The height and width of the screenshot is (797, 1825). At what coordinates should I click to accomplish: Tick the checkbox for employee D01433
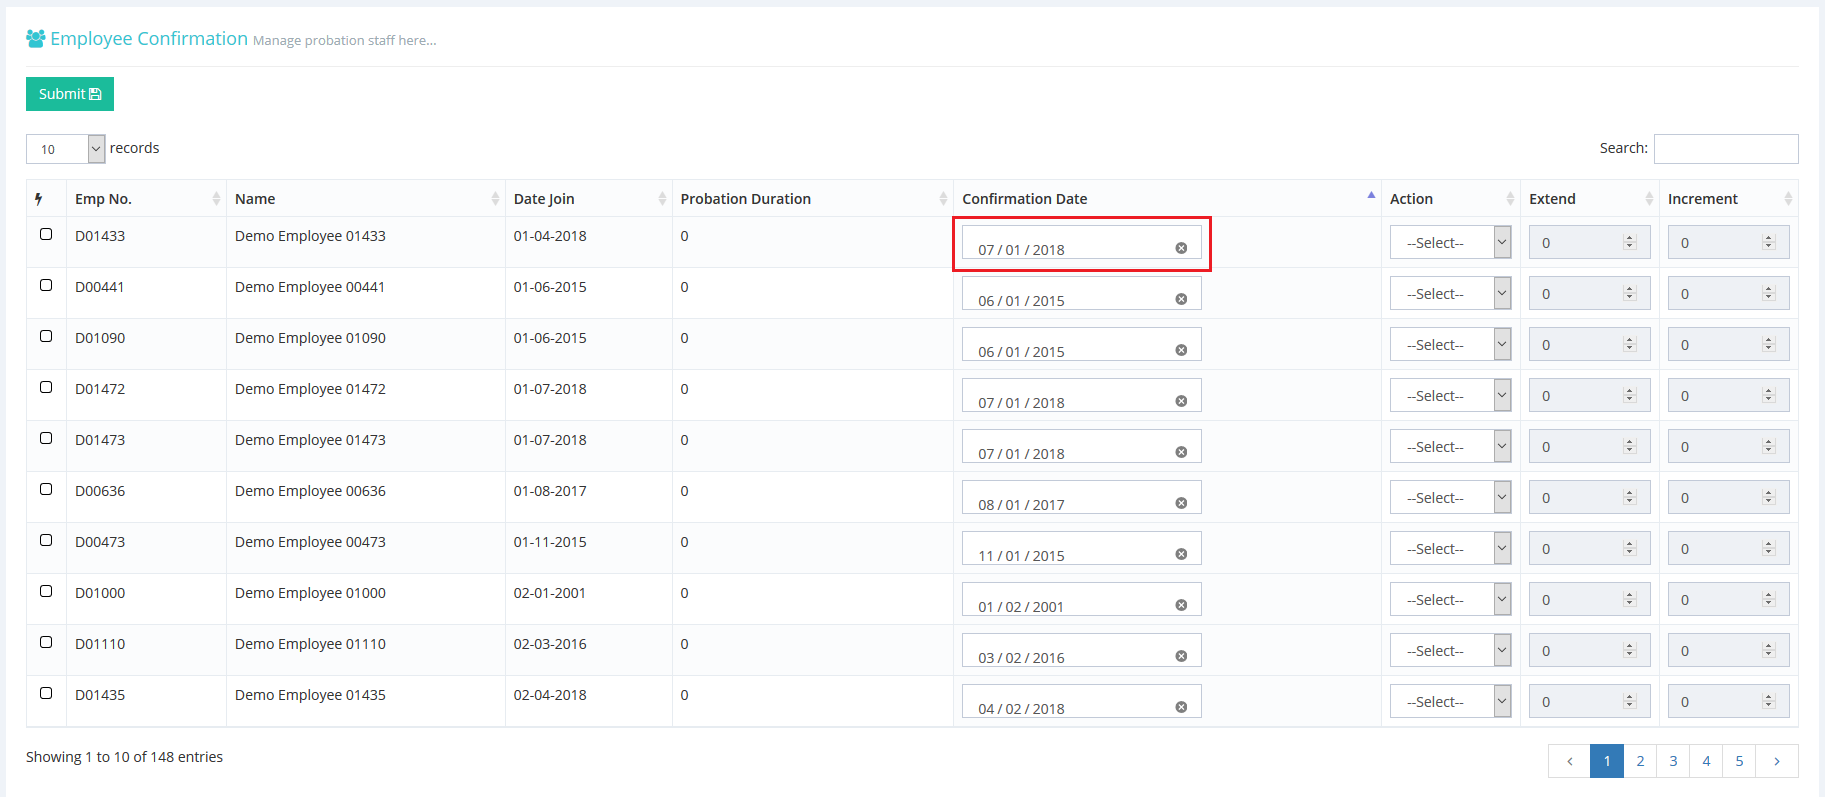tap(46, 234)
